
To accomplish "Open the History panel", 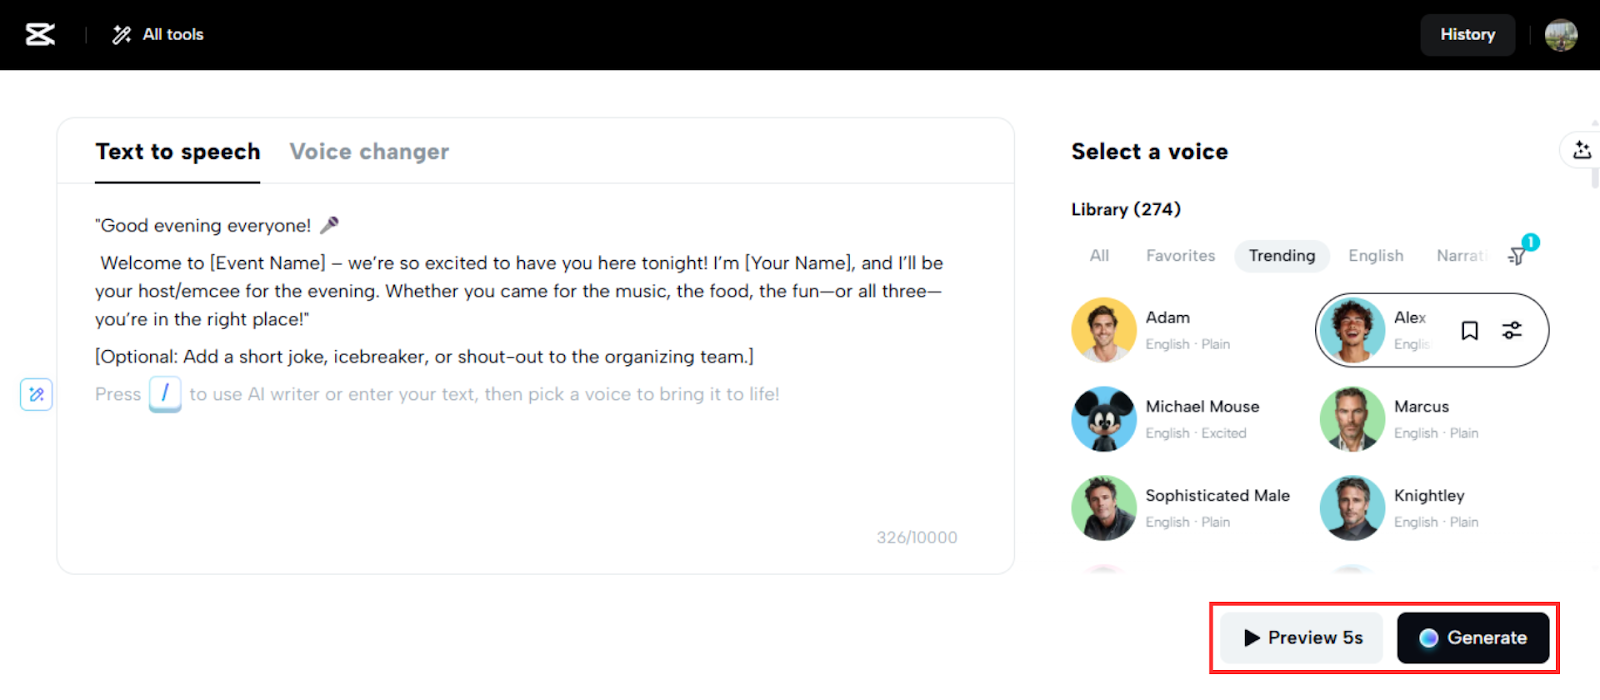I will [1467, 35].
